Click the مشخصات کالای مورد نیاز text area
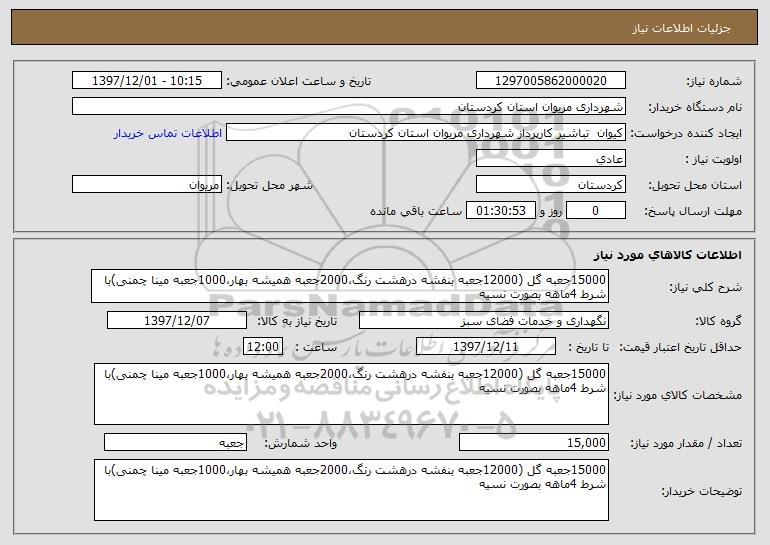Screen dimensions: 770x545 [x=351, y=394]
